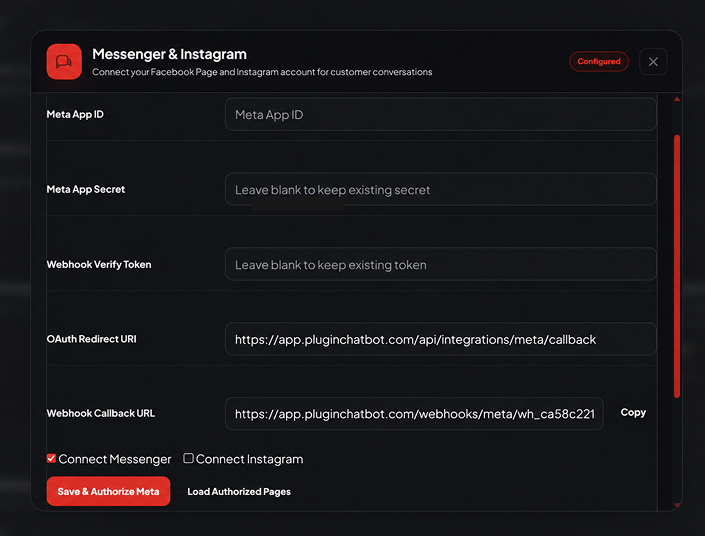Screen dimensions: 705x536
Task: Click the scrollbar up arrow
Action: click(x=677, y=99)
